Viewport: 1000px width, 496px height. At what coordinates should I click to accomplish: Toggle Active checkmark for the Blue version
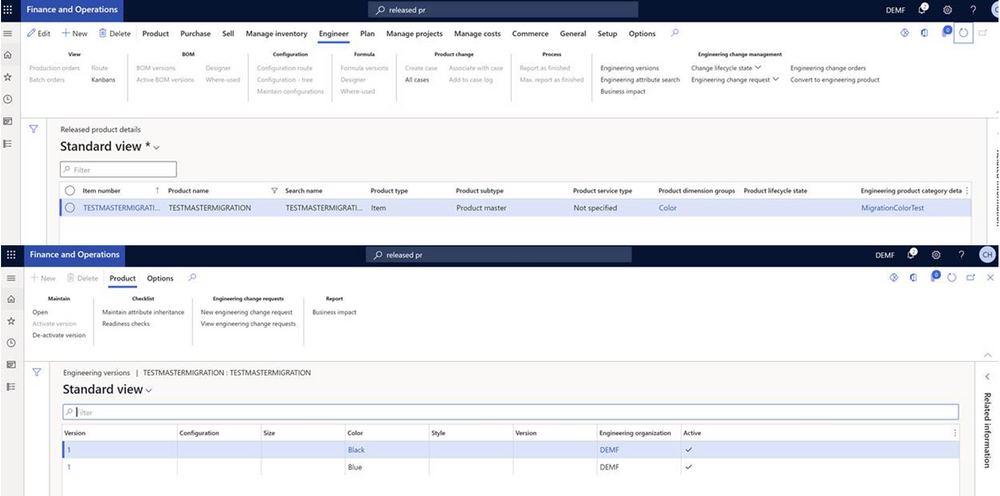tap(689, 467)
